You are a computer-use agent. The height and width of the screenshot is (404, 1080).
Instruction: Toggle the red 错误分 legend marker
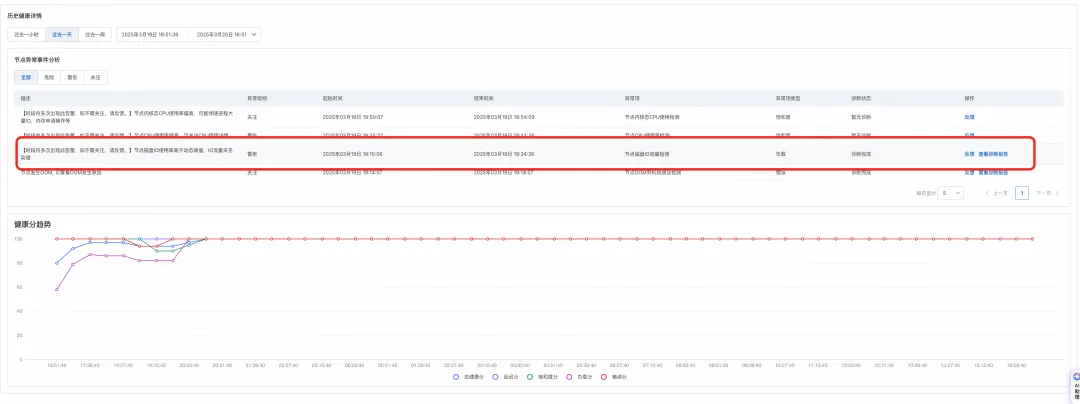(605, 376)
